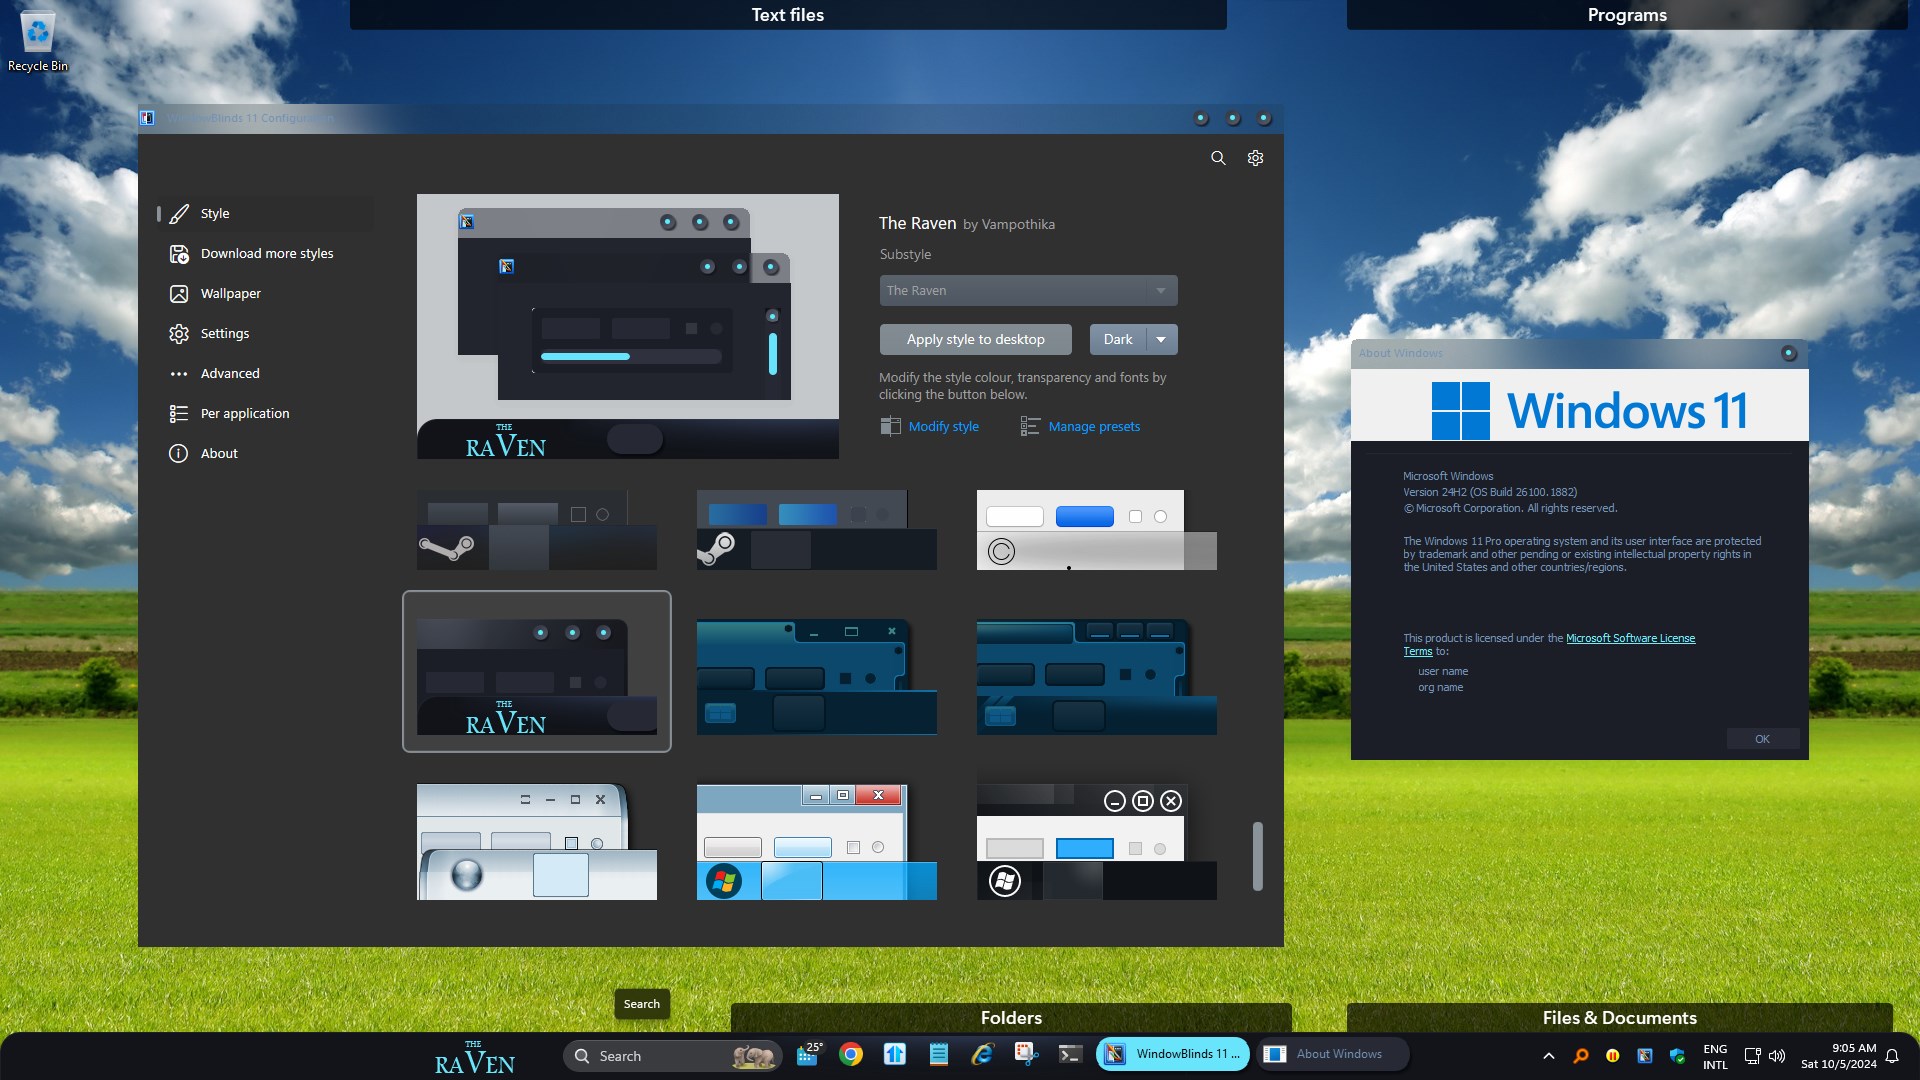Open Windows Security shield tray icon
This screenshot has width=1920, height=1080.
1677,1056
